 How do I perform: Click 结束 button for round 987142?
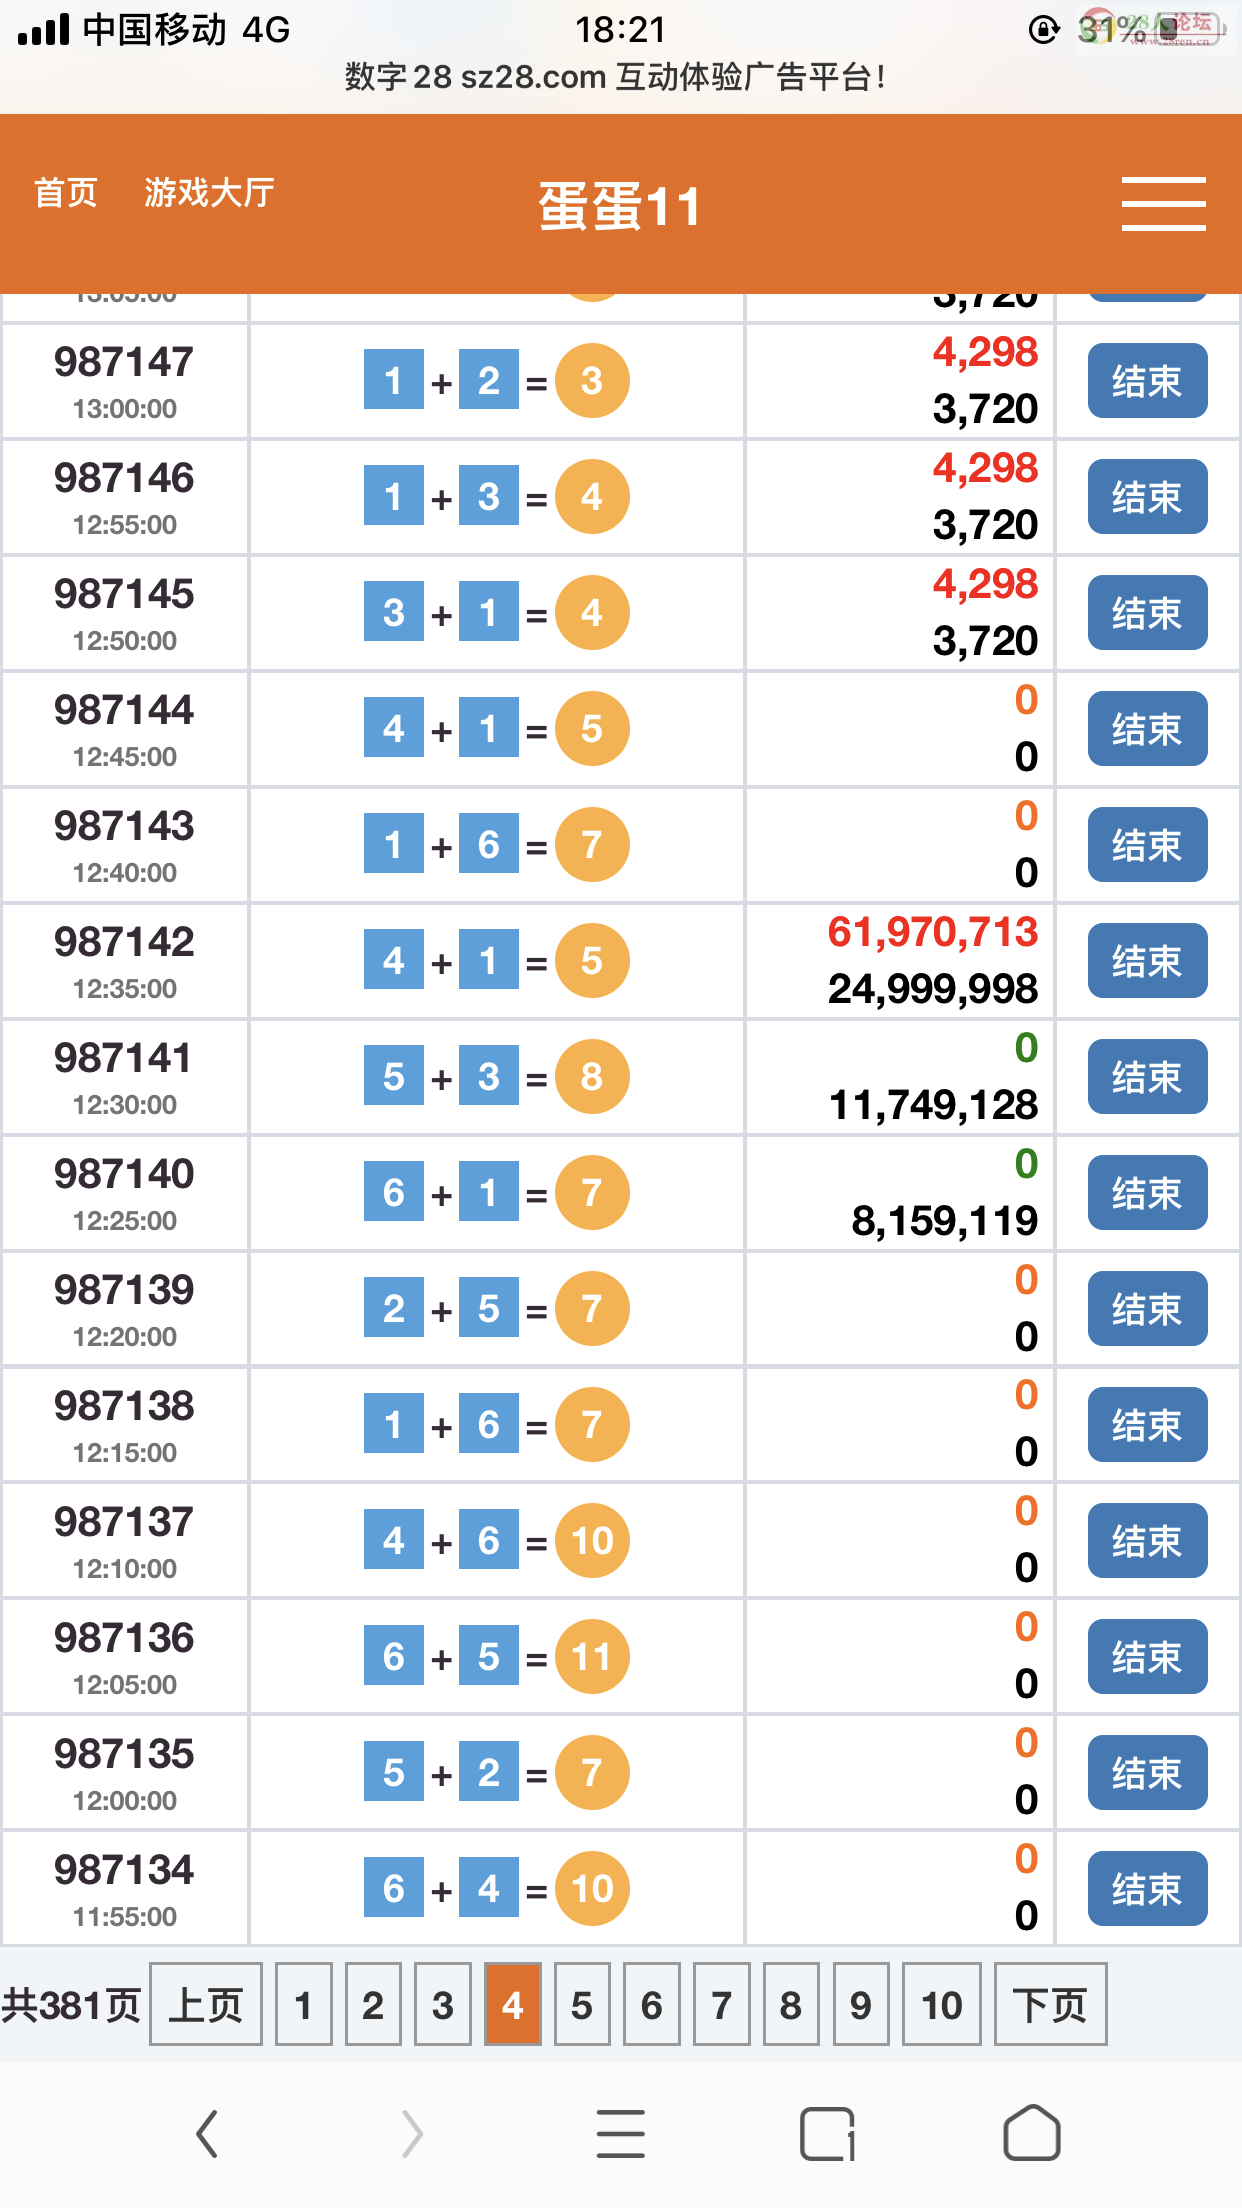click(1147, 961)
